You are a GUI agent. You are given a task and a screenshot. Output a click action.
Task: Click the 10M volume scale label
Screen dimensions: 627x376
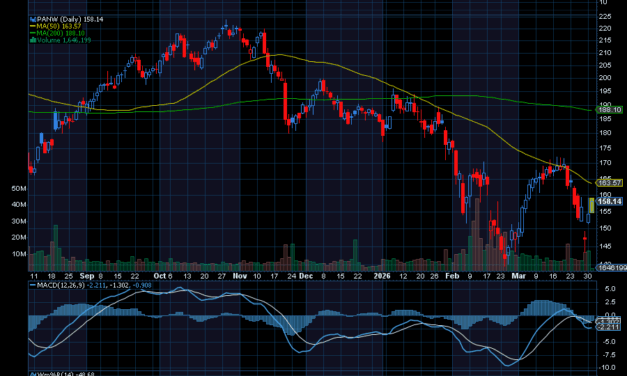click(19, 254)
